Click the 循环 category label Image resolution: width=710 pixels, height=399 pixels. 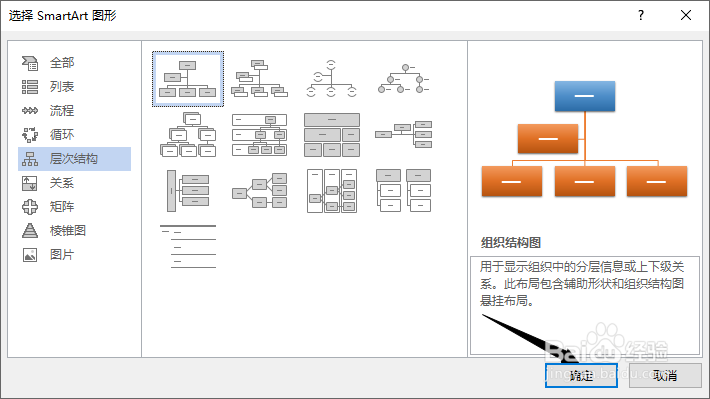coord(62,135)
